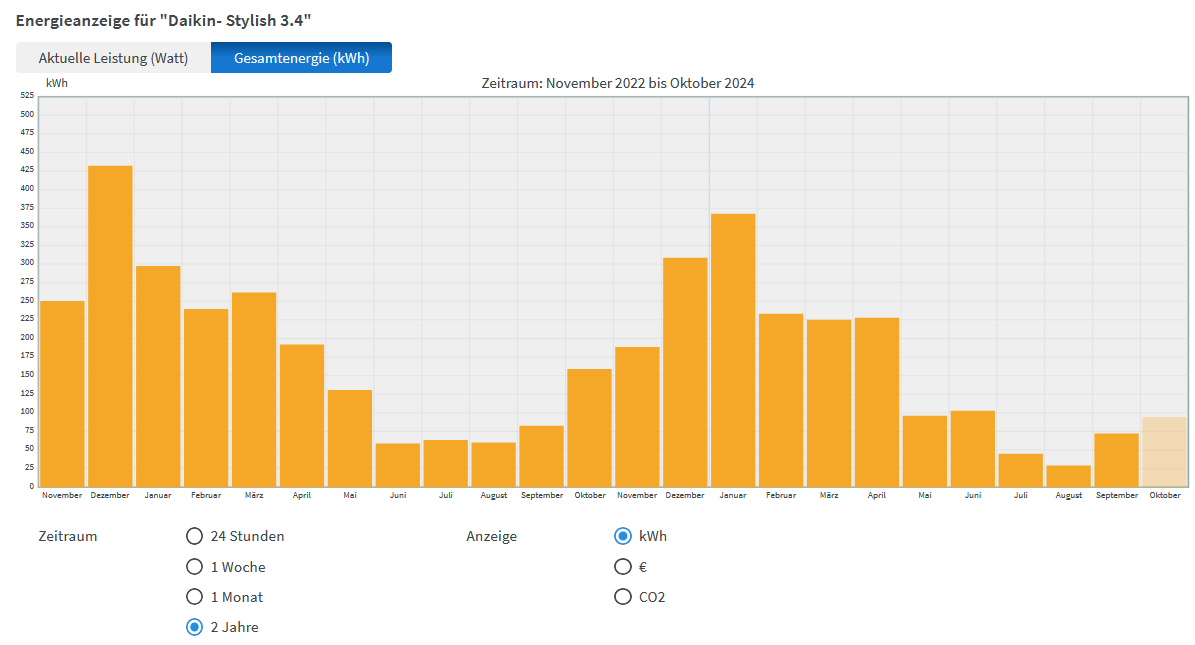
Task: Click the tallest Dezember 2022 bar
Action: coord(110,325)
